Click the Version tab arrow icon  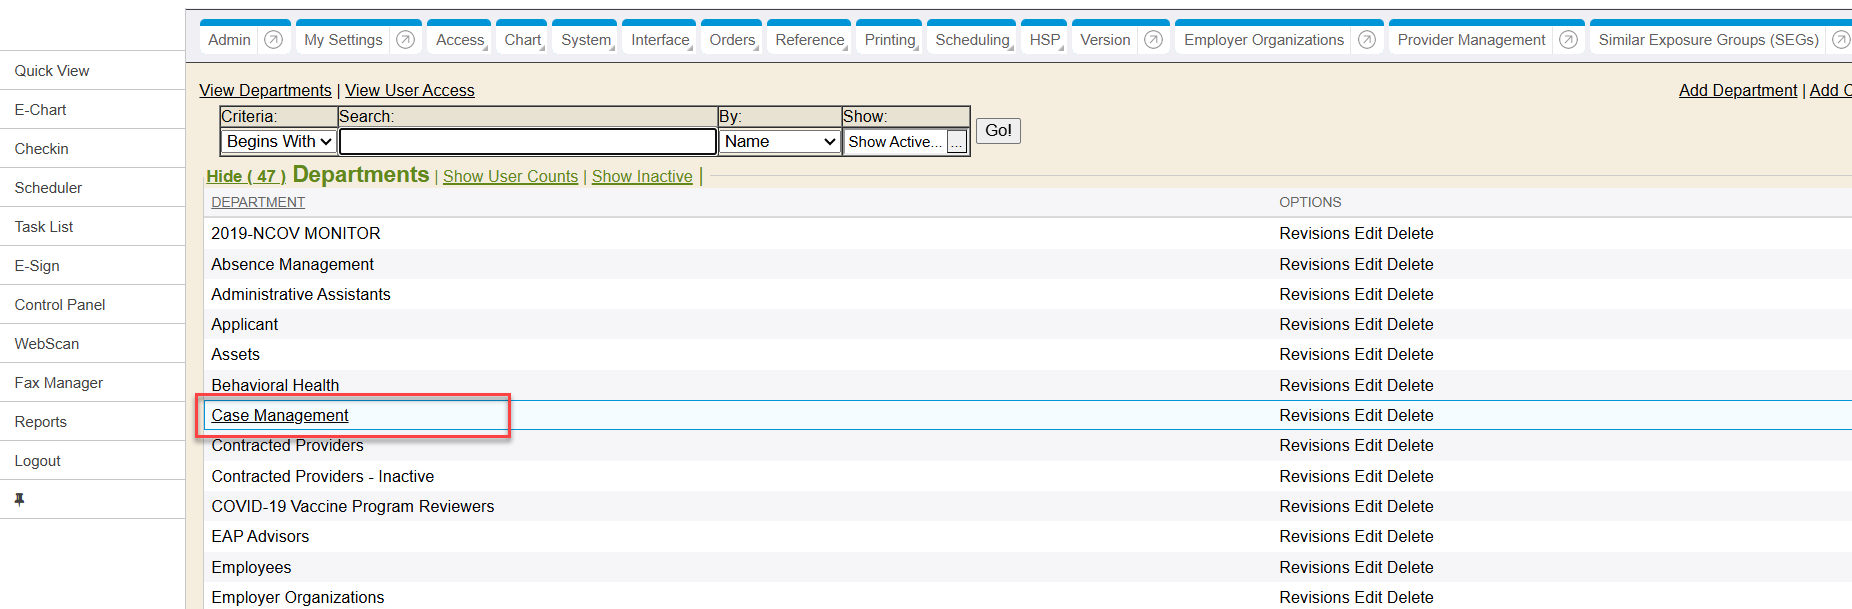coord(1153,40)
